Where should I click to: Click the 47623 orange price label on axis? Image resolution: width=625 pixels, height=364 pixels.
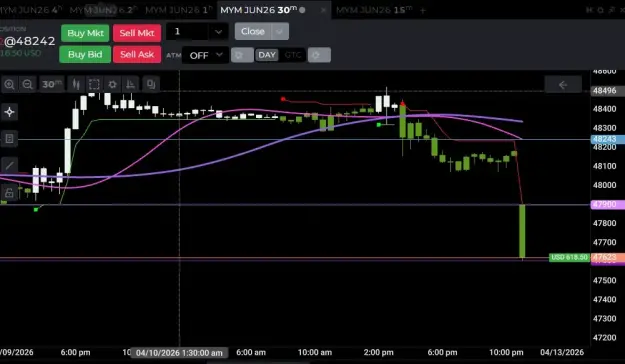[607, 257]
